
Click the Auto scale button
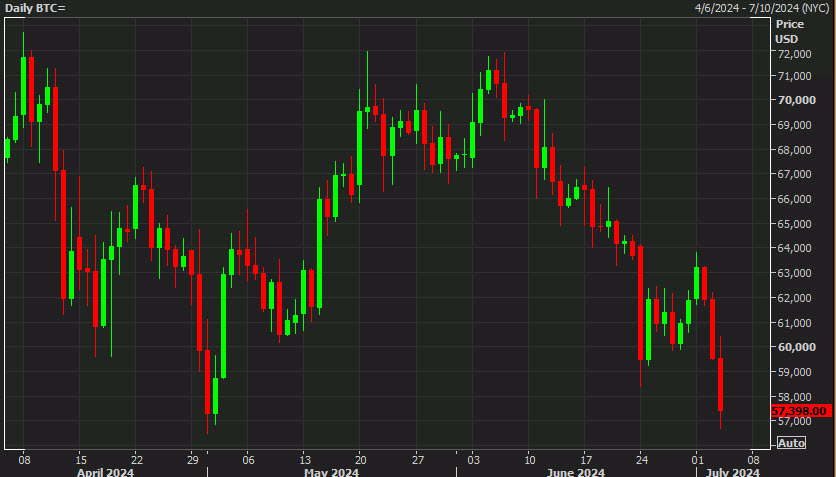click(791, 443)
